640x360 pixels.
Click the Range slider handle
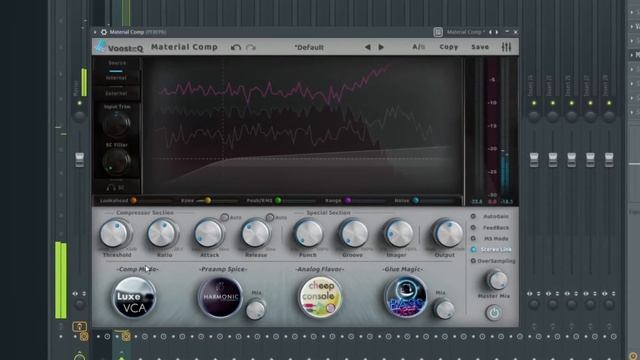point(348,200)
